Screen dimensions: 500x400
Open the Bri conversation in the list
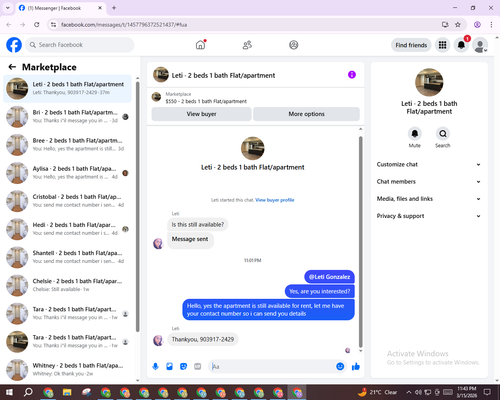pos(67,117)
